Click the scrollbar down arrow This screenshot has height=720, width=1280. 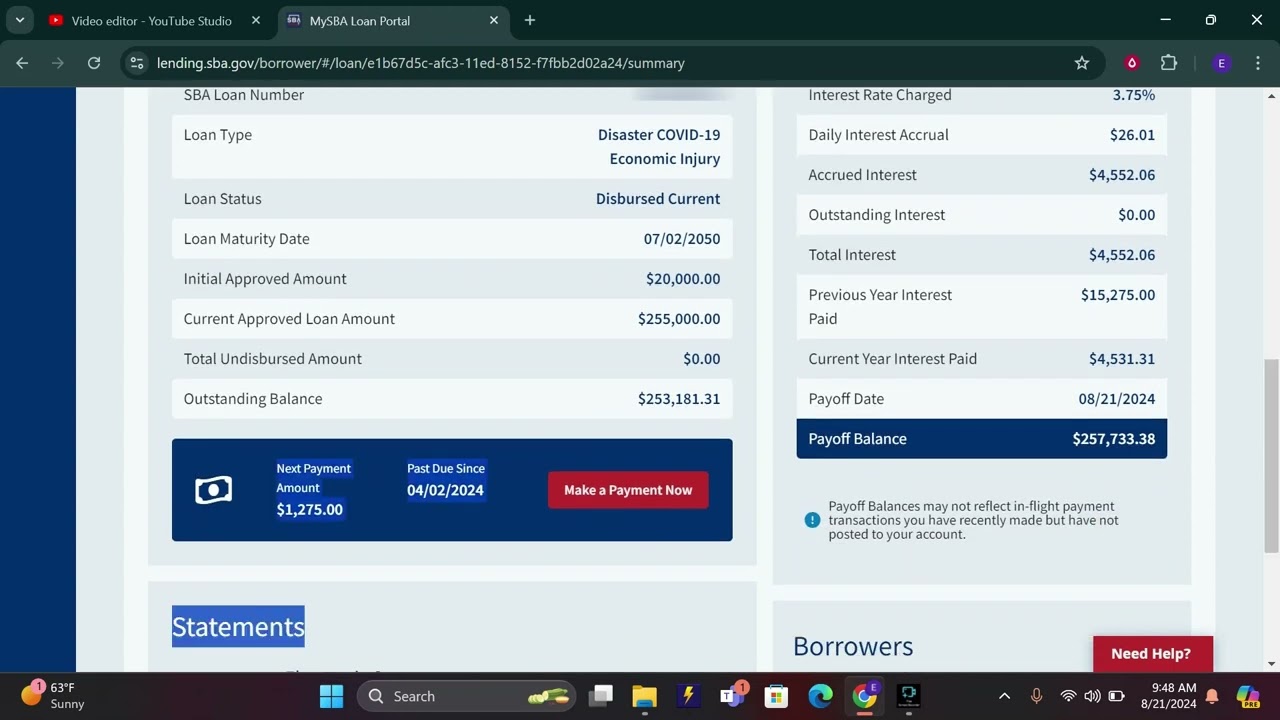[1272, 664]
